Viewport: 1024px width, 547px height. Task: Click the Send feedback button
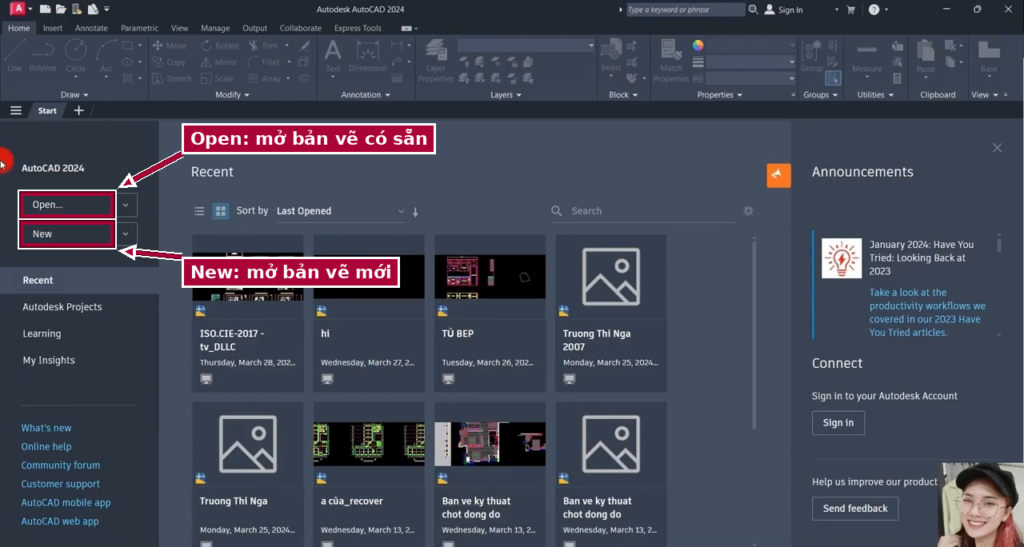click(855, 508)
